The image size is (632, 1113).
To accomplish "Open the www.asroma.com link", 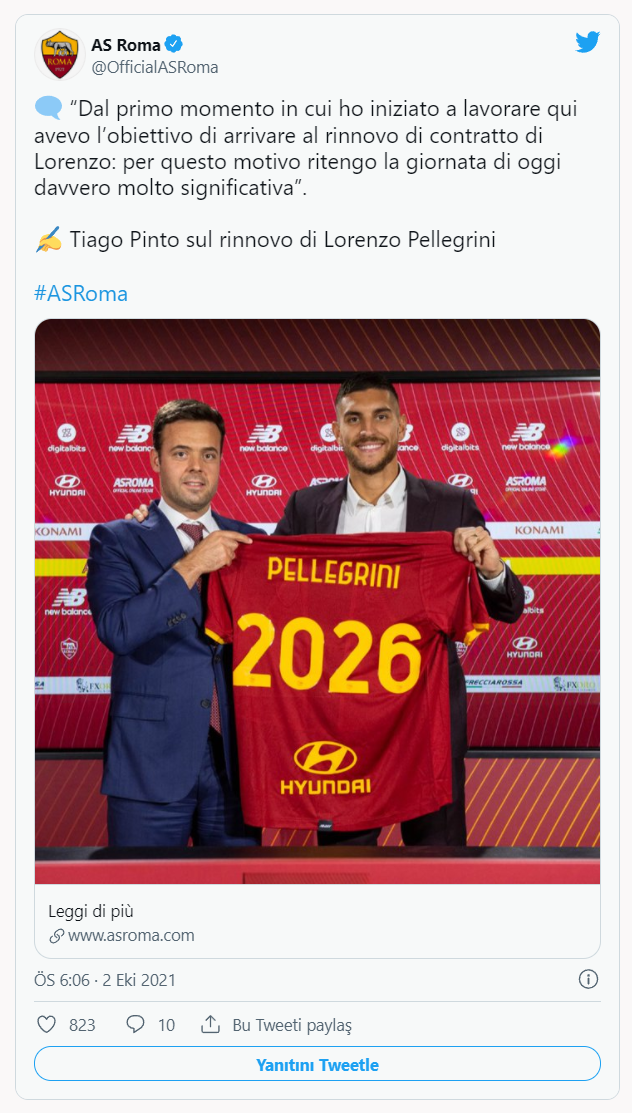I will (131, 936).
